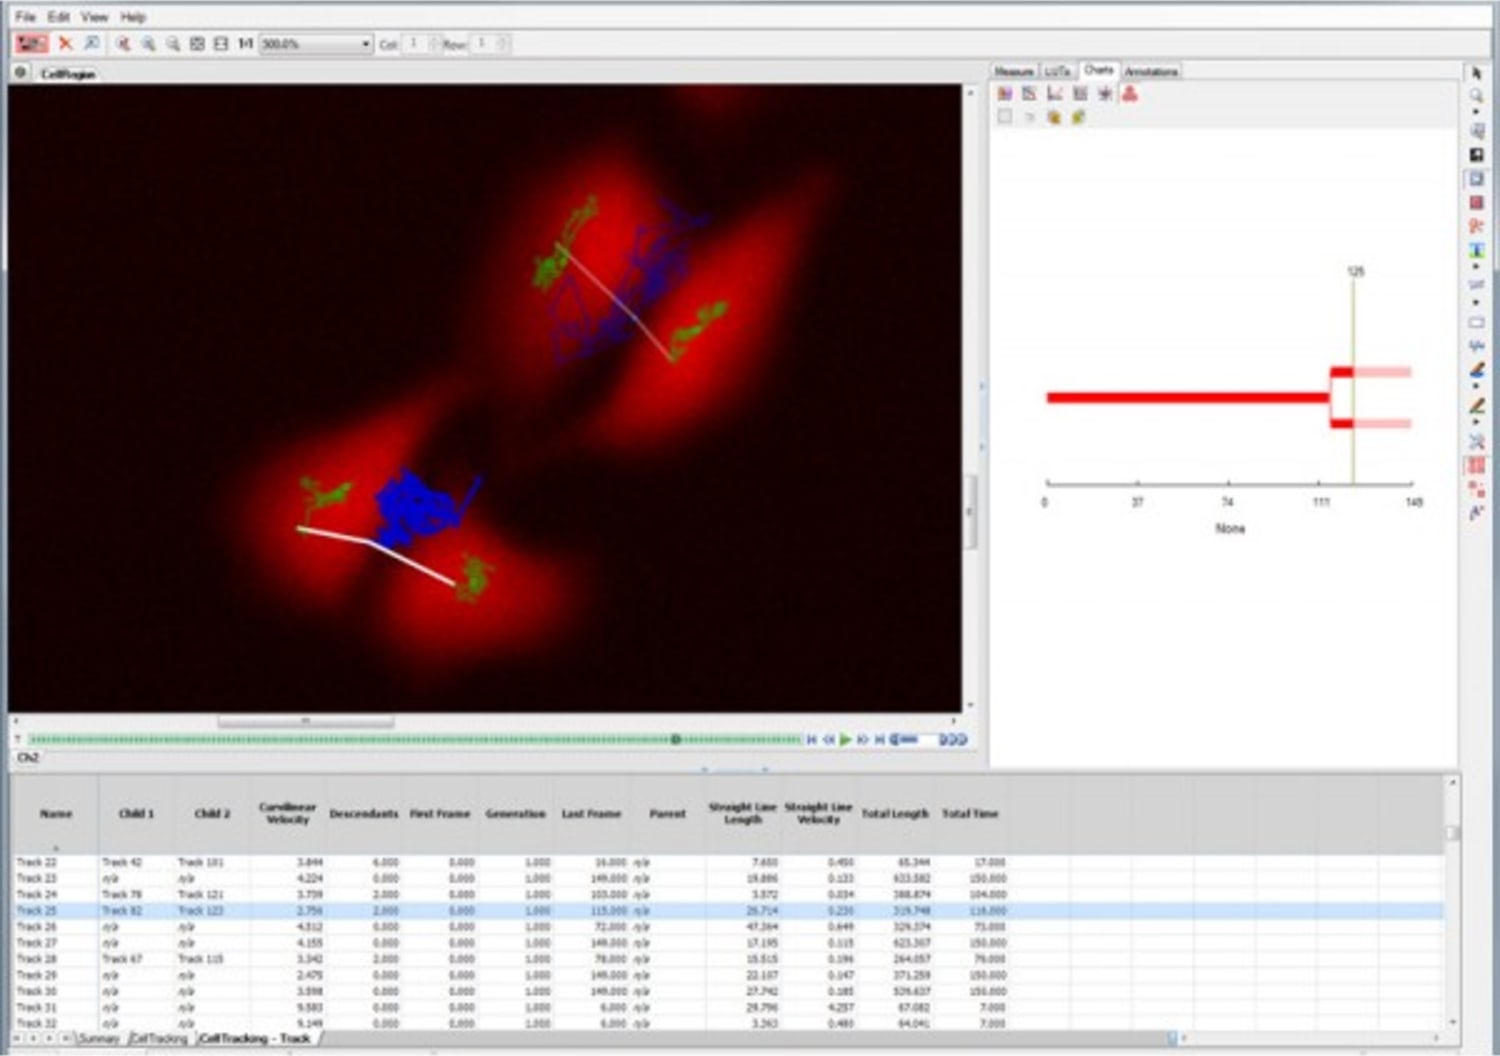Increase the Col value using its stepper
The image size is (1500, 1056).
tap(432, 40)
